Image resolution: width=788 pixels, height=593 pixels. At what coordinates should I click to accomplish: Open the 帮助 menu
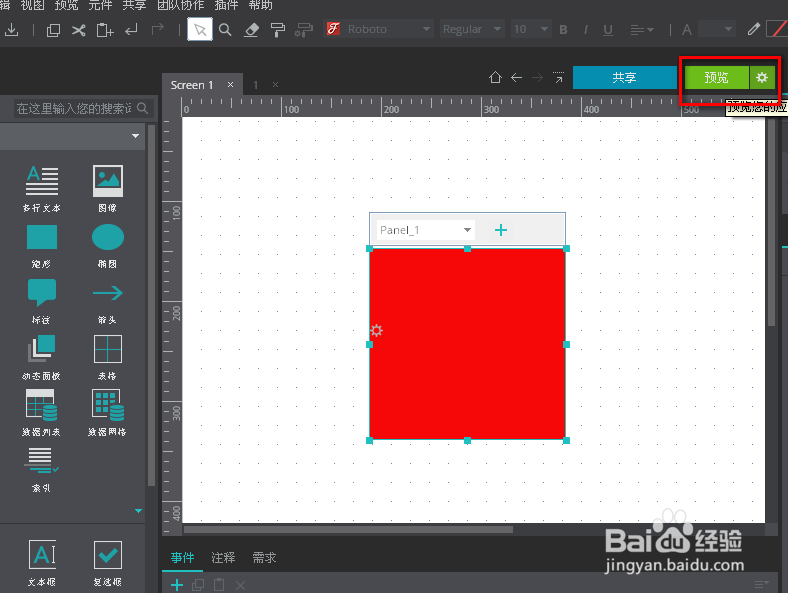click(261, 6)
